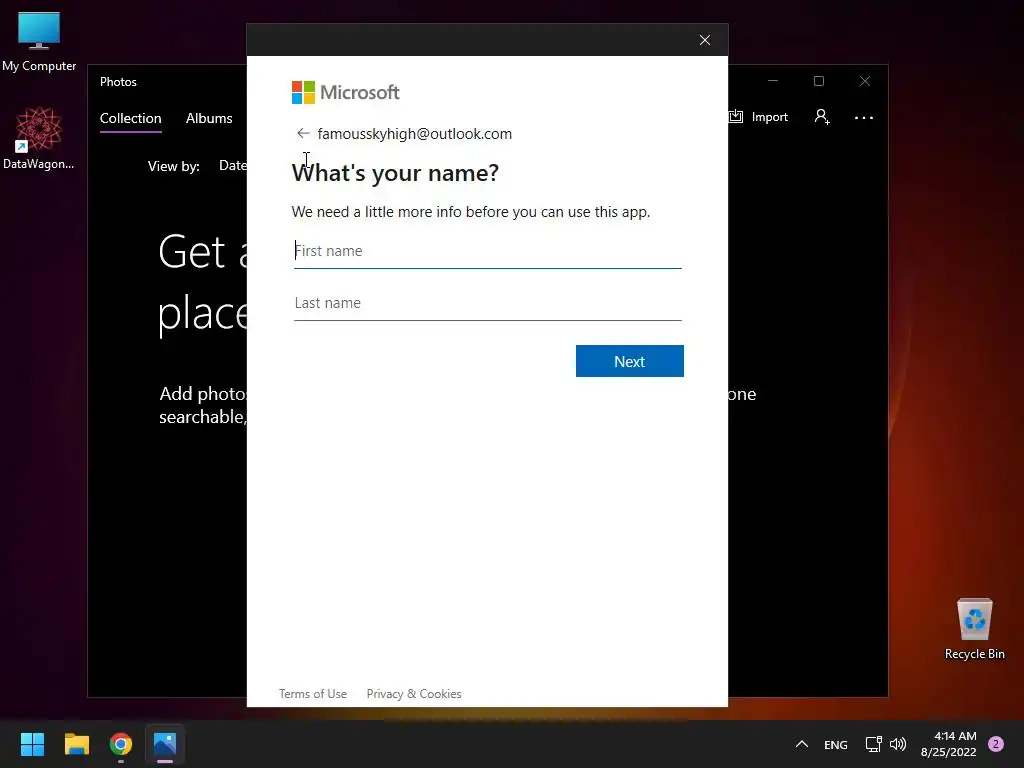
Task: Open network status tray icon
Action: pos(873,744)
